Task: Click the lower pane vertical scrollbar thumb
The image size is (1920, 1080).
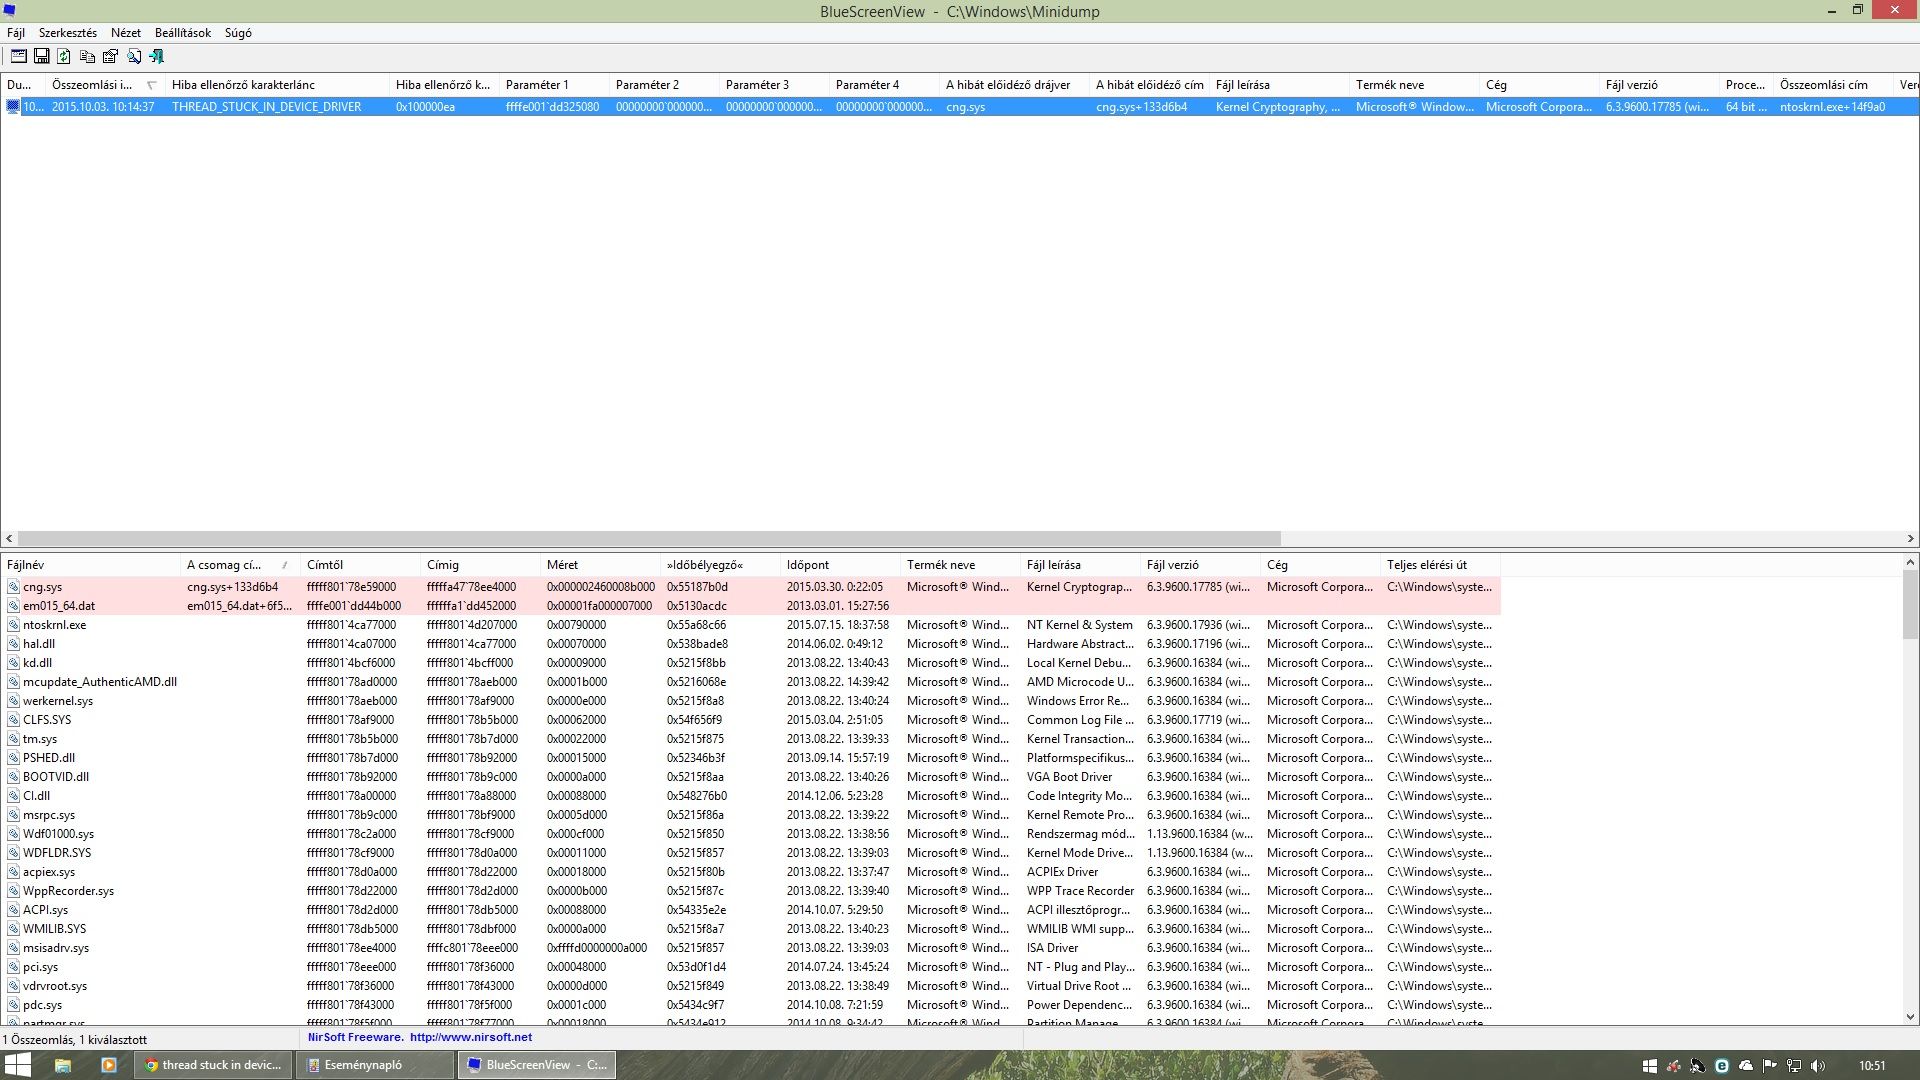Action: 1910,605
